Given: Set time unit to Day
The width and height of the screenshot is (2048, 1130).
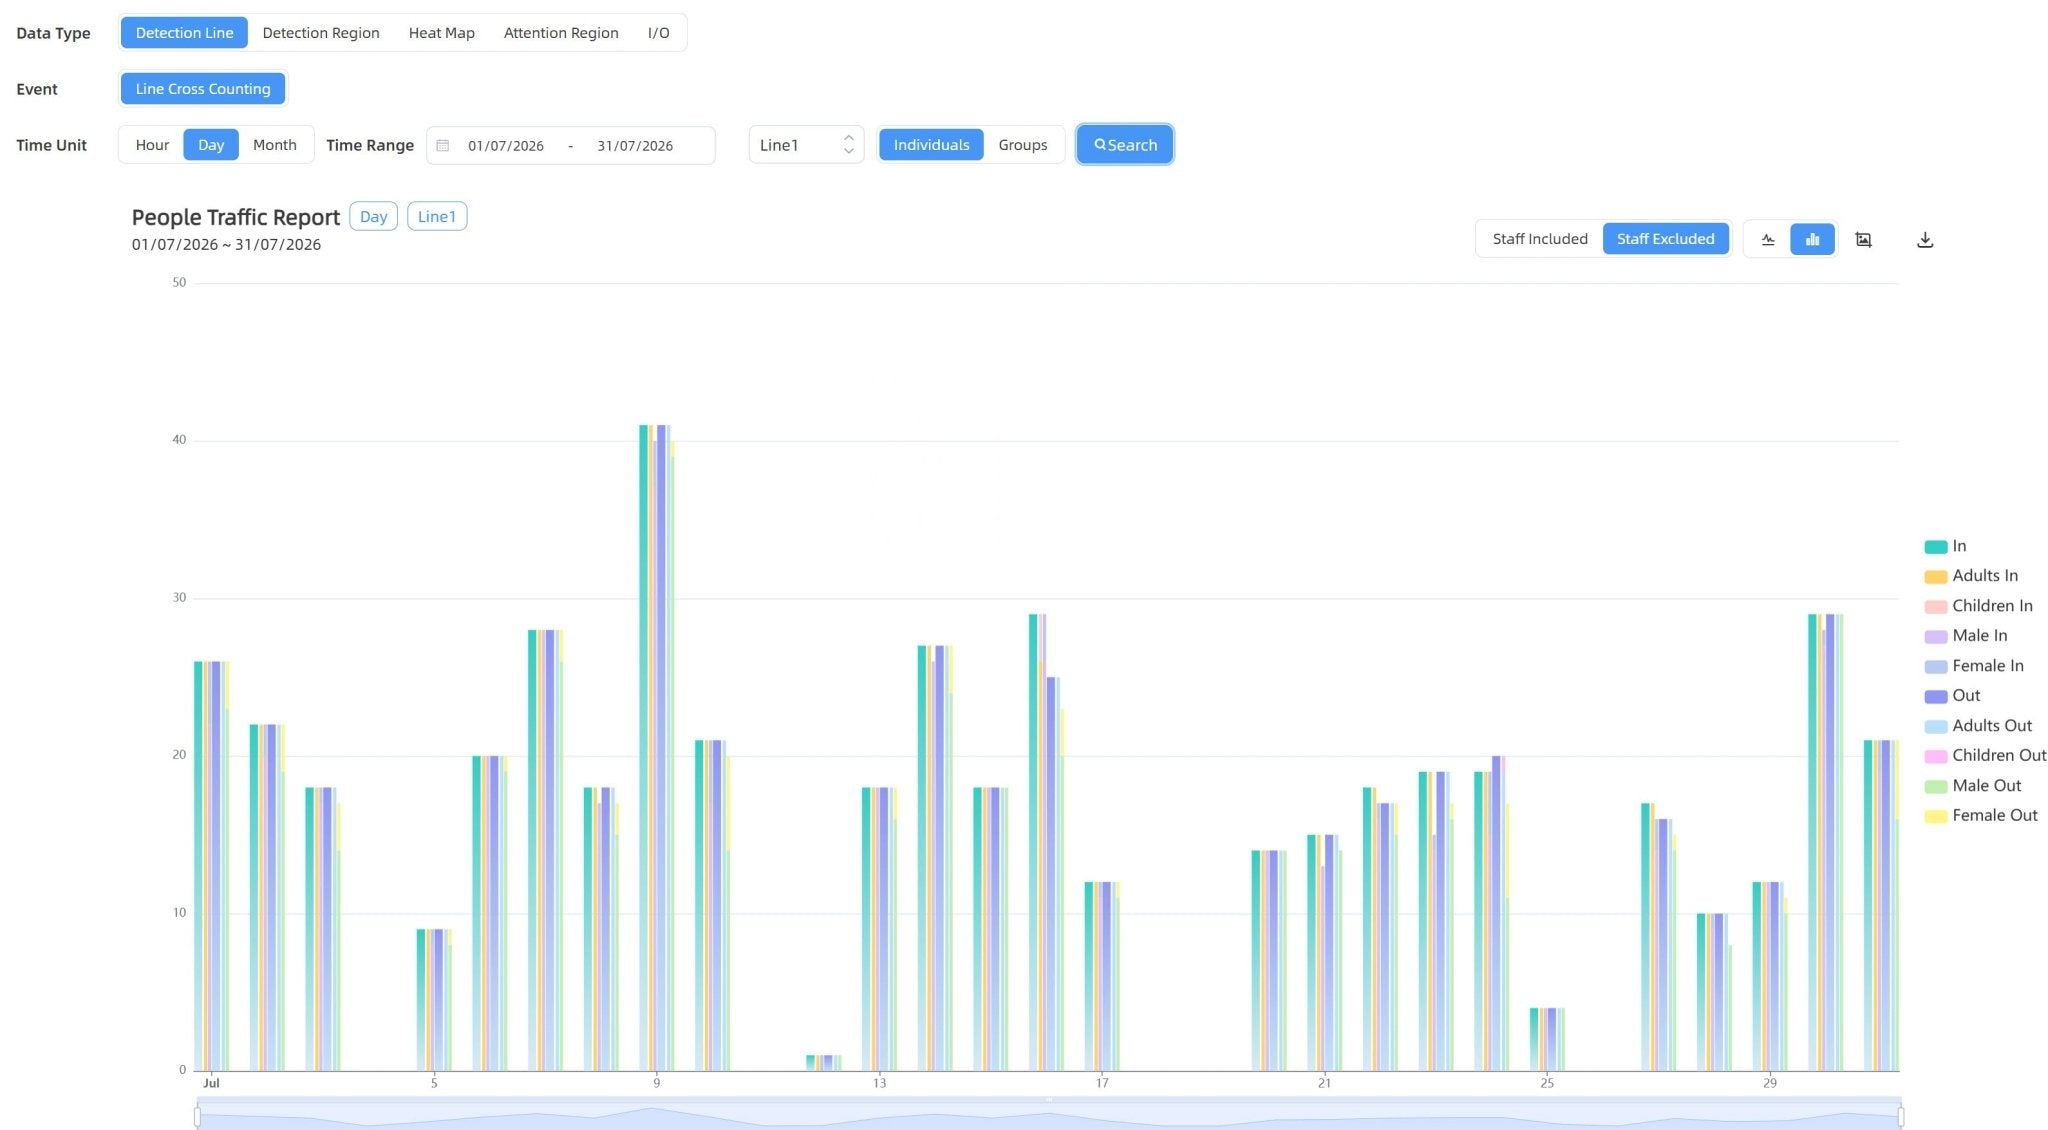Looking at the screenshot, I should (x=211, y=145).
